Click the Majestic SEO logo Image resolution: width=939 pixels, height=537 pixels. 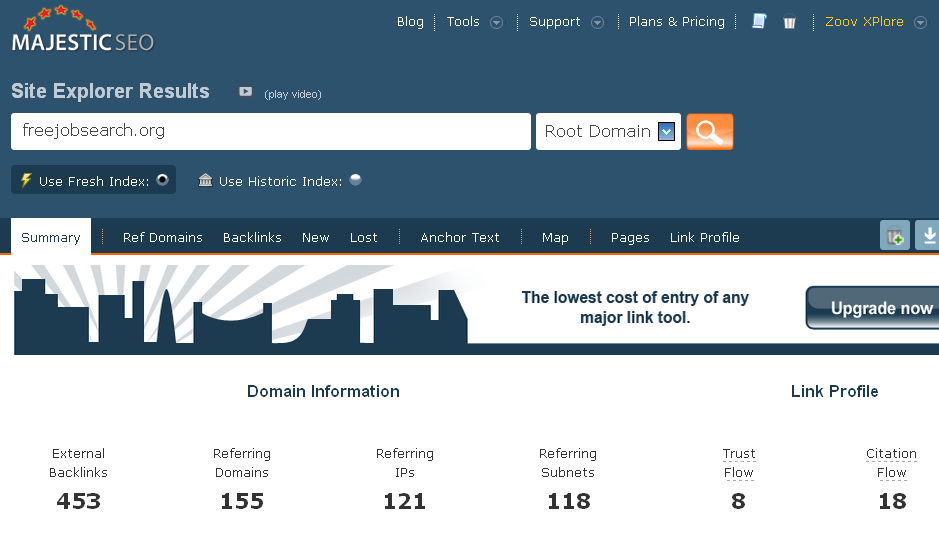(x=82, y=31)
